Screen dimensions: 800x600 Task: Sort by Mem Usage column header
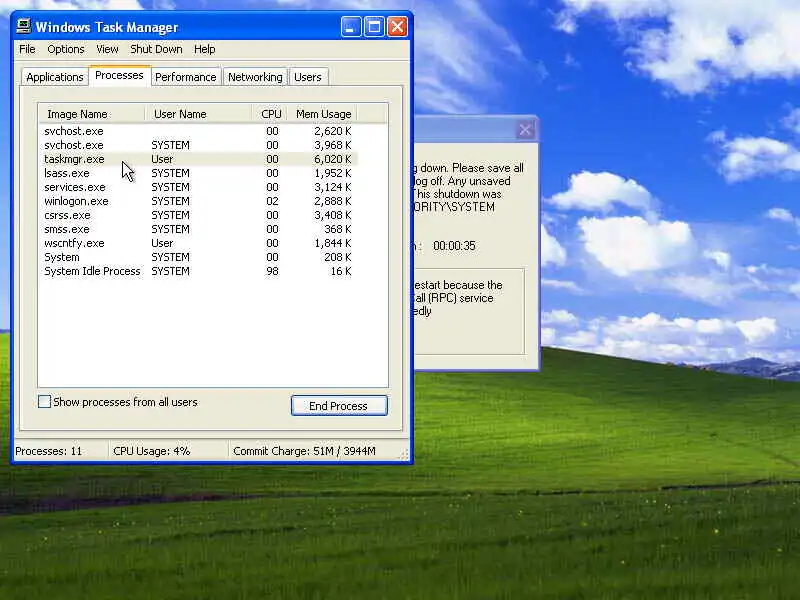322,114
